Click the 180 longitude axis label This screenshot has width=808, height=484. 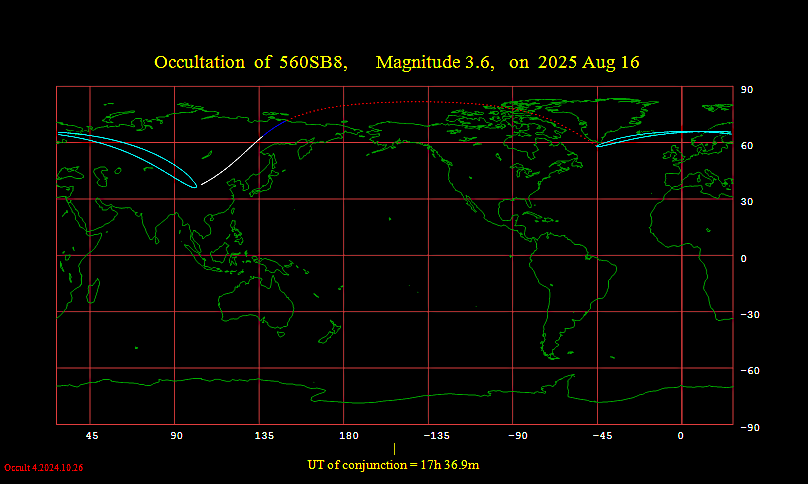(x=348, y=436)
